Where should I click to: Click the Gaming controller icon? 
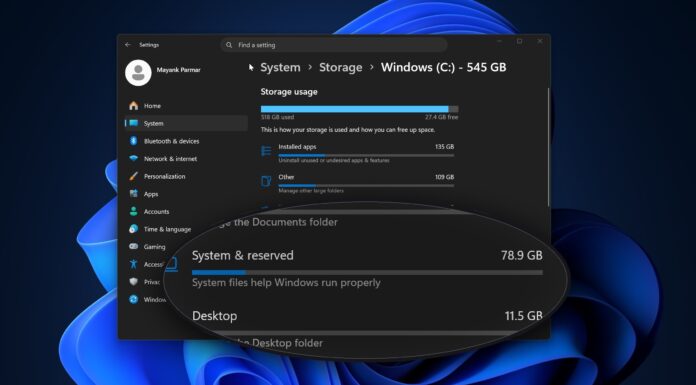(x=134, y=246)
